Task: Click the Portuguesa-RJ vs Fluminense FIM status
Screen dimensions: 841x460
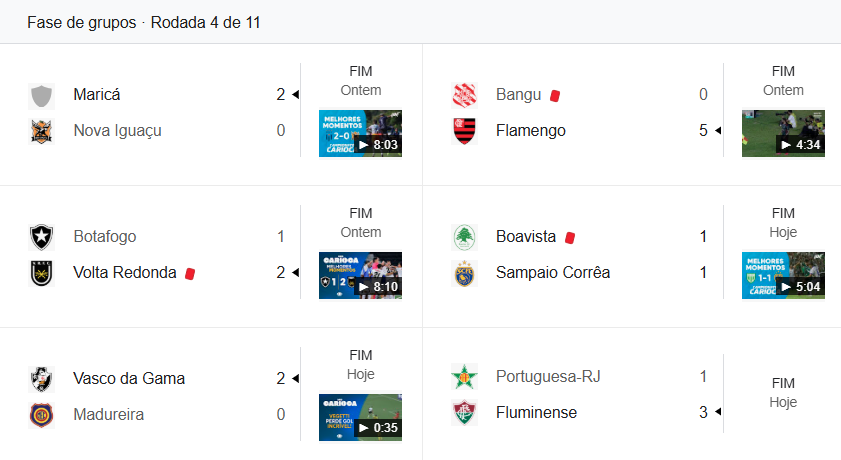Action: (x=783, y=381)
